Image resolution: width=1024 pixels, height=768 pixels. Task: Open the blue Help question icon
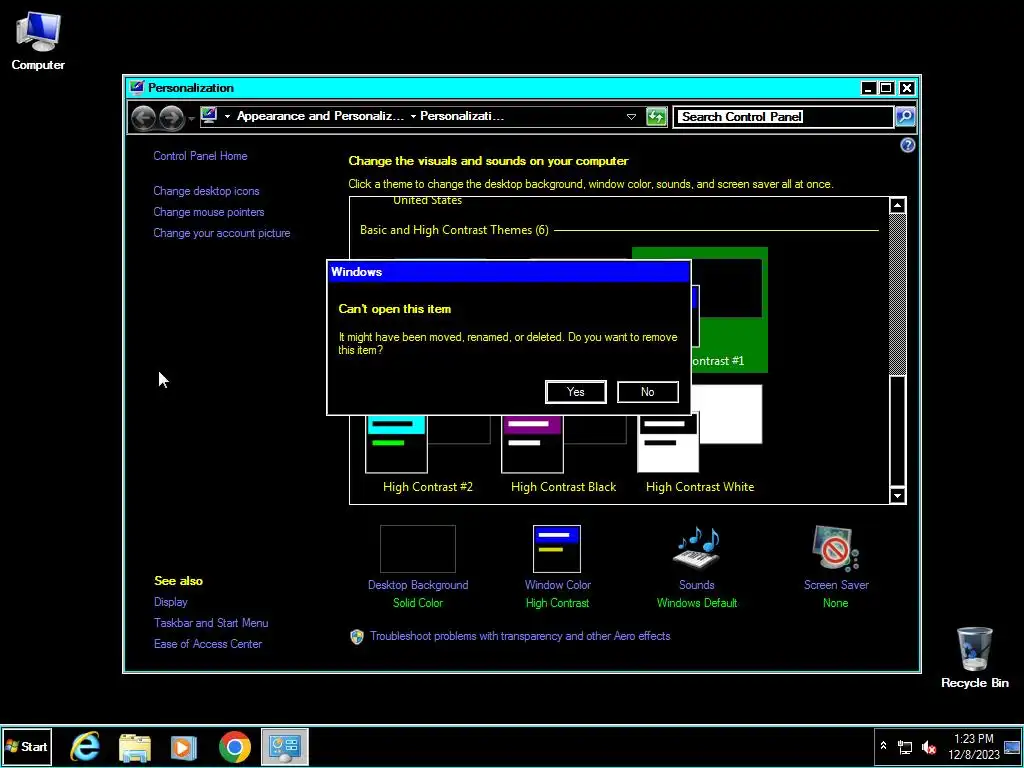point(907,145)
